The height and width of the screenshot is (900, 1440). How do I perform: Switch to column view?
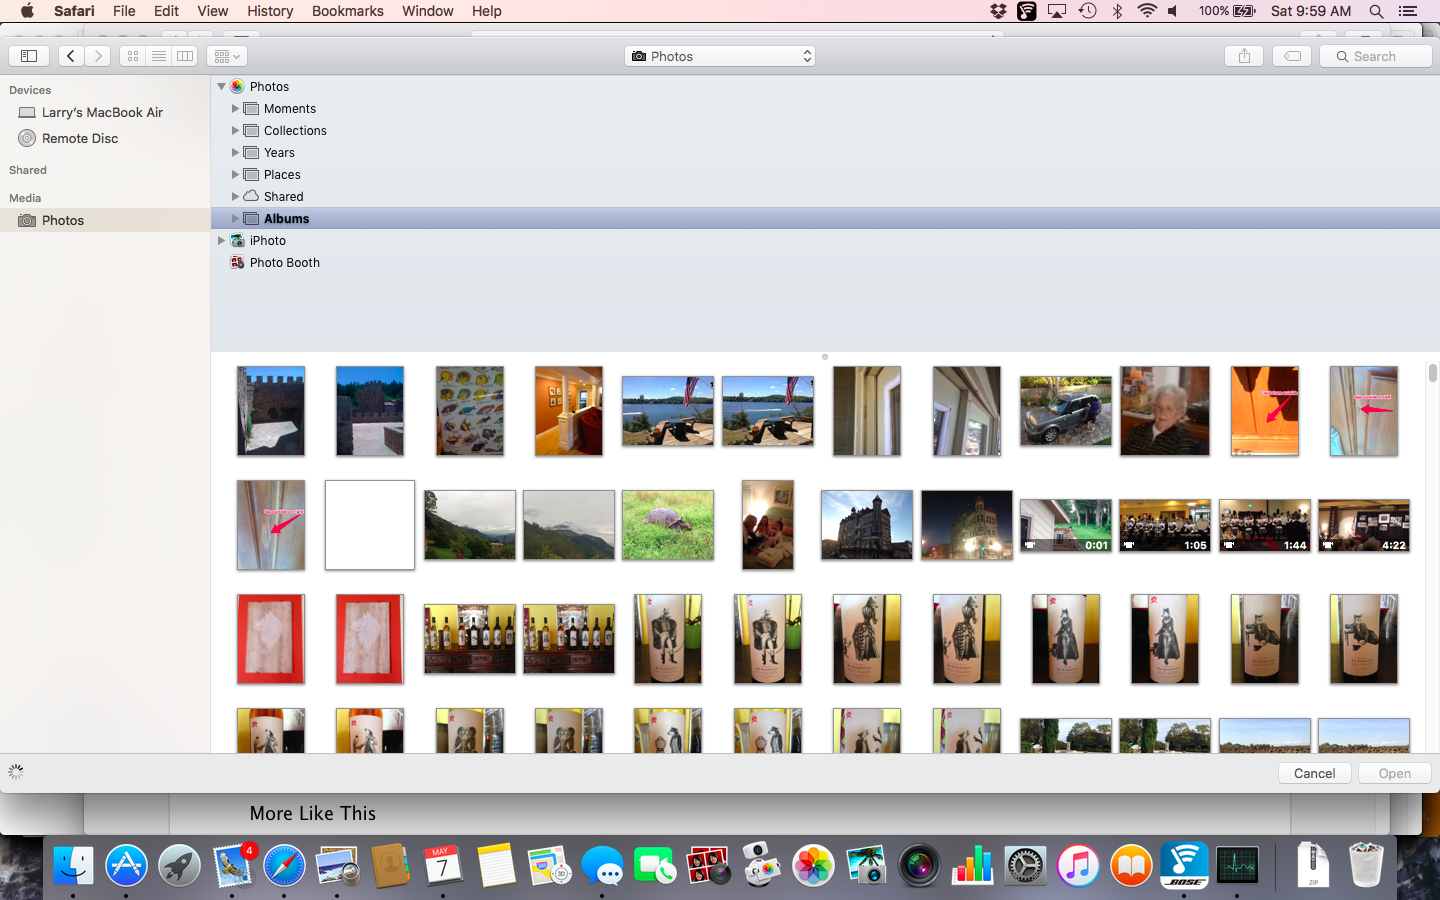click(185, 56)
